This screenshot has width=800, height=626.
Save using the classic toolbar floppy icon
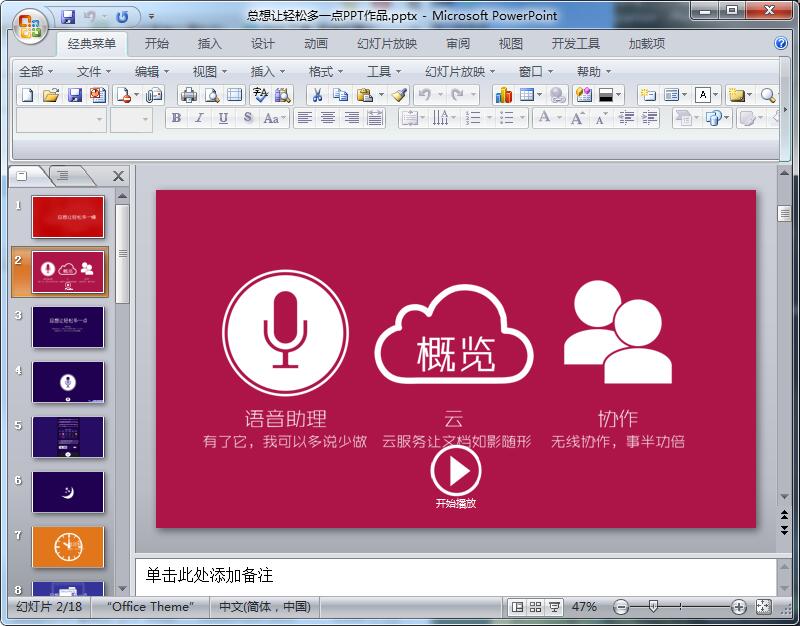[x=75, y=95]
